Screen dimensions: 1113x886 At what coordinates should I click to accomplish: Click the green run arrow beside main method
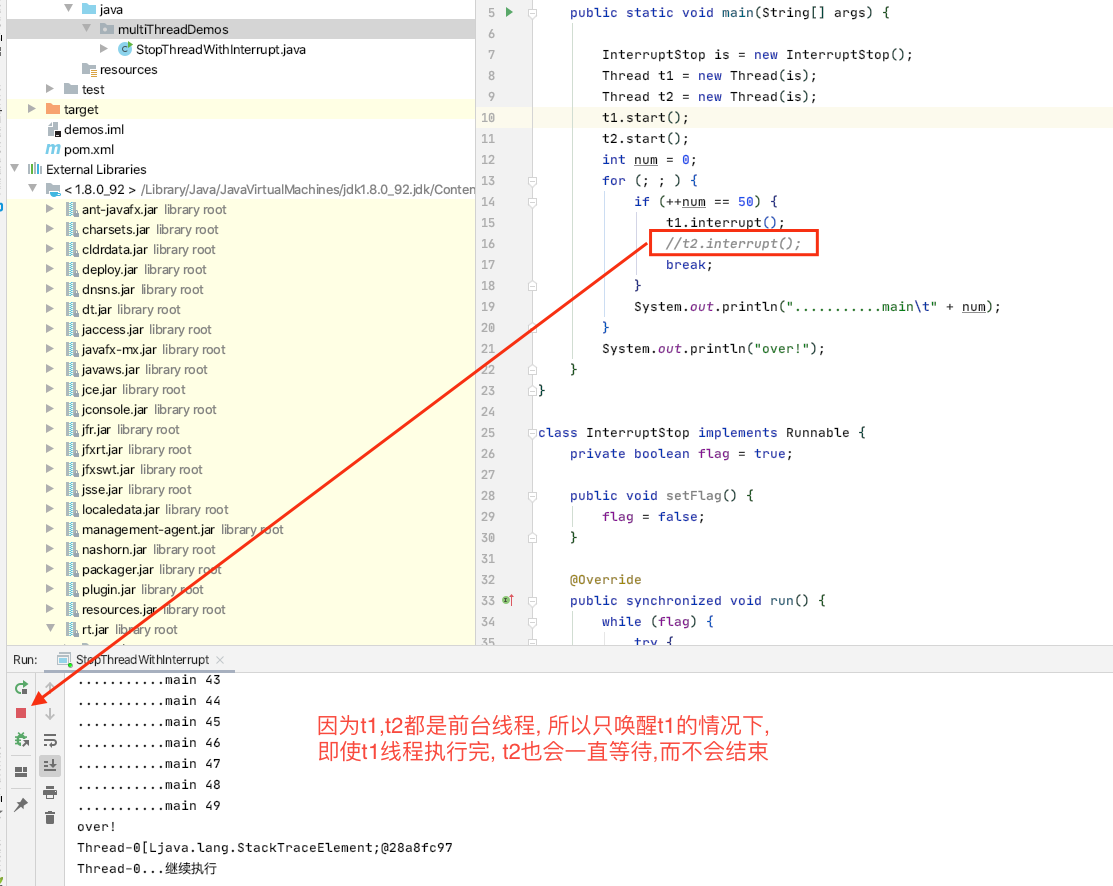click(509, 12)
